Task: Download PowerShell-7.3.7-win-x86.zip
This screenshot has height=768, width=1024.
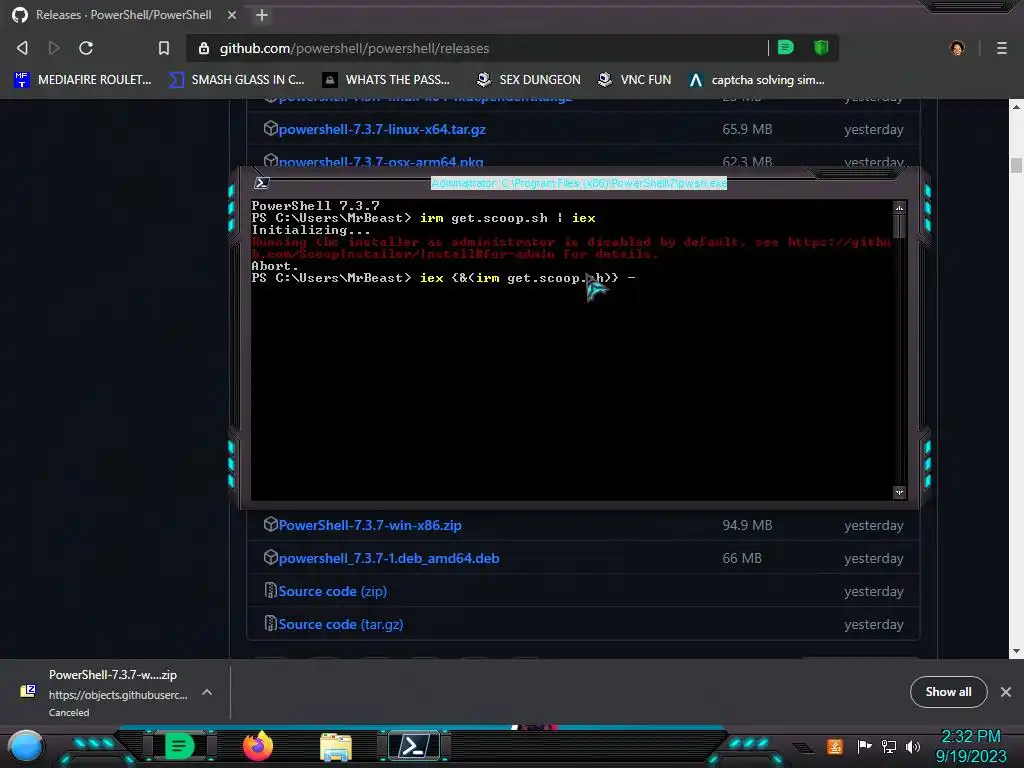Action: click(x=370, y=525)
